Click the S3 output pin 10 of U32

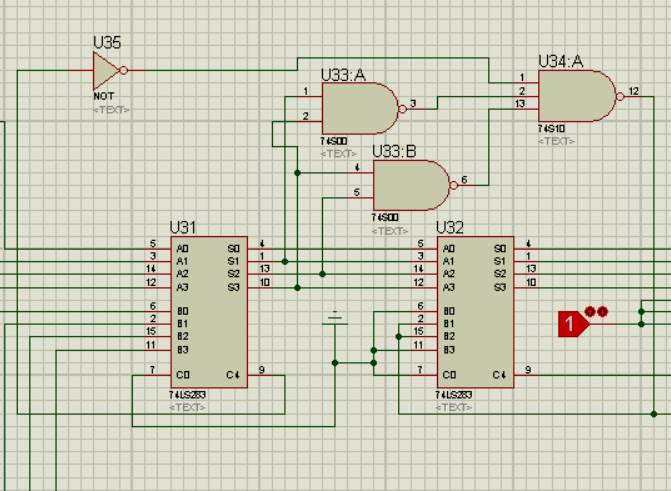(x=526, y=287)
